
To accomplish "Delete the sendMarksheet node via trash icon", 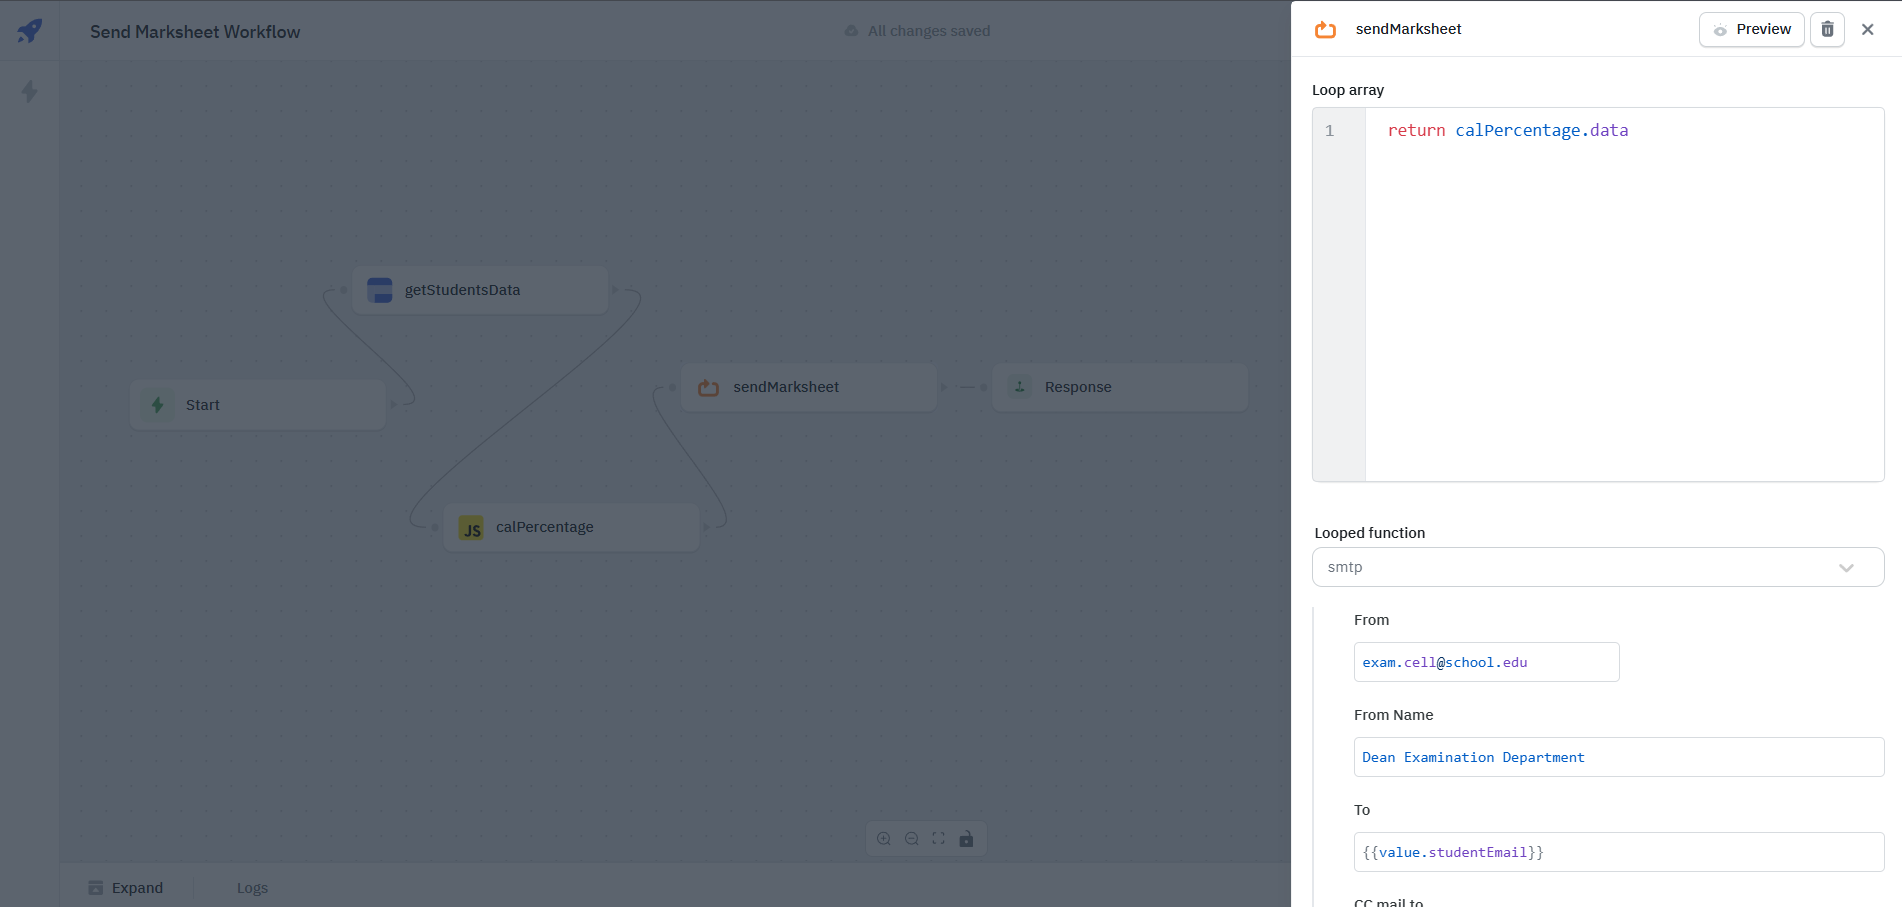I will [1827, 30].
